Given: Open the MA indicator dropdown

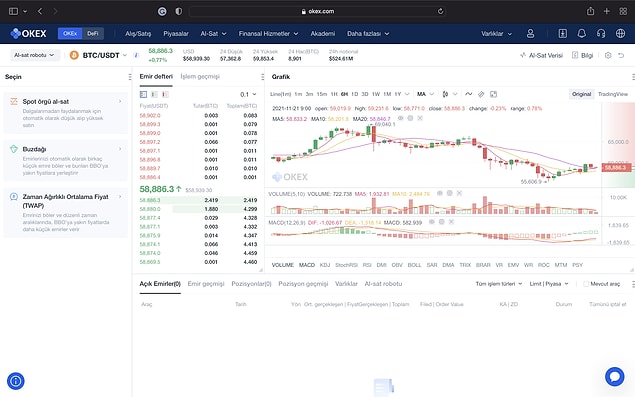Looking at the screenshot, I should [425, 94].
